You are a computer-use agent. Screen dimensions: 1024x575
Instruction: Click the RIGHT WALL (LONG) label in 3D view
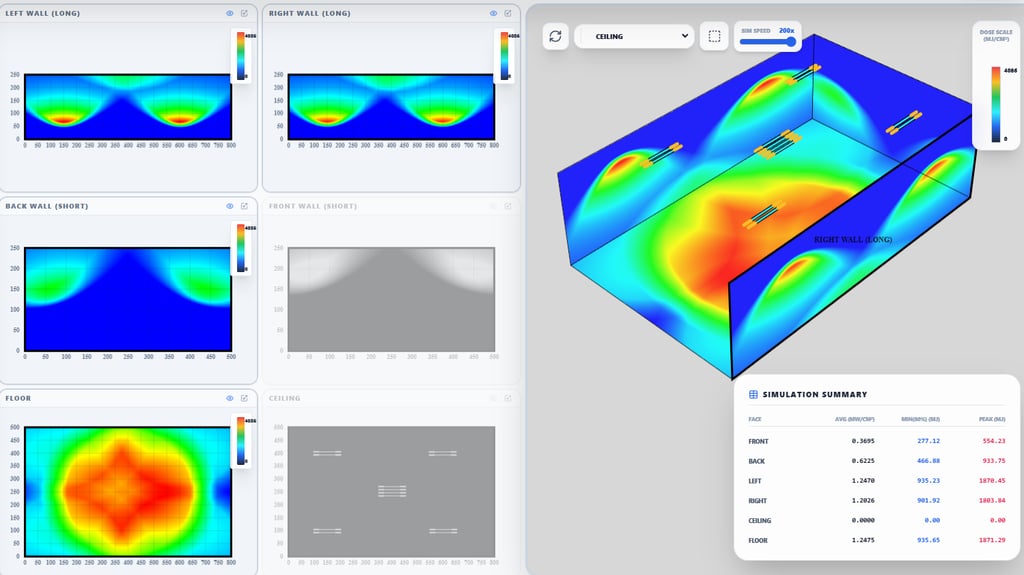point(853,240)
